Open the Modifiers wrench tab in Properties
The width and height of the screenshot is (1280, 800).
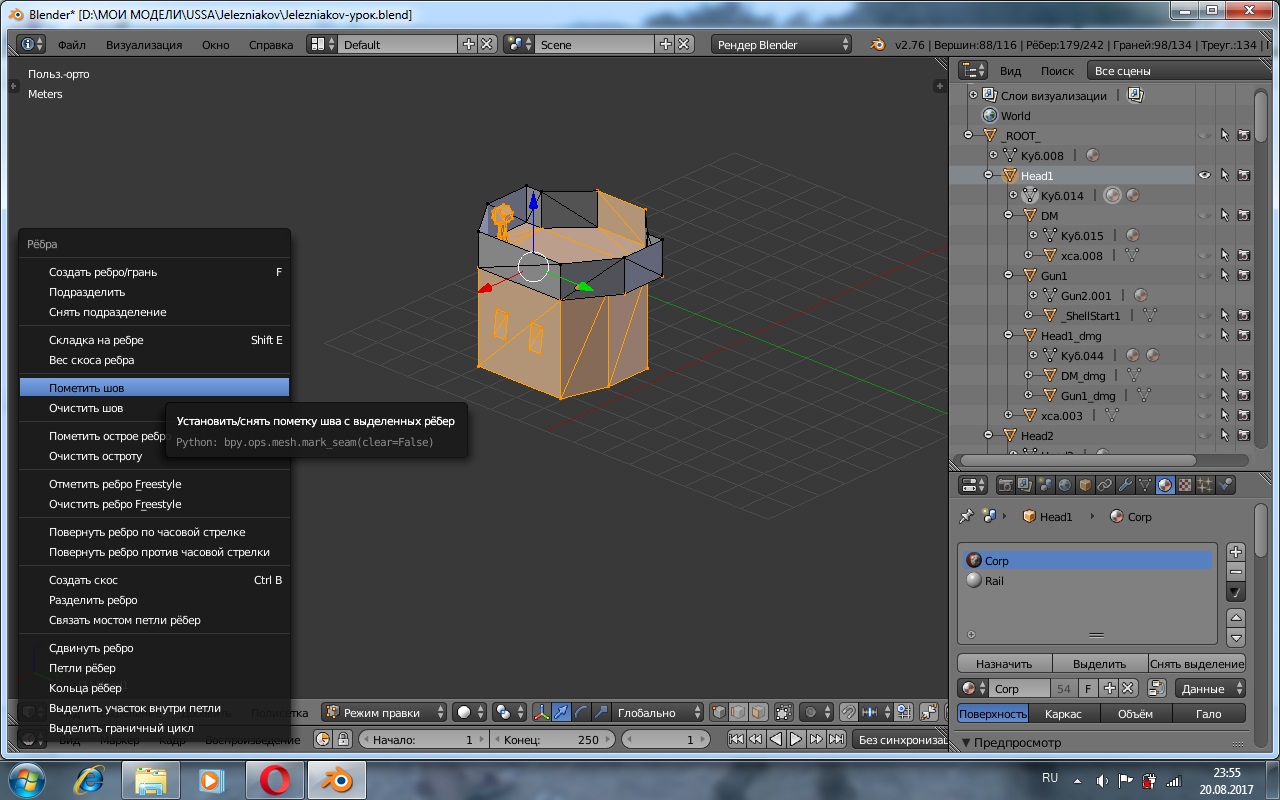1125,485
